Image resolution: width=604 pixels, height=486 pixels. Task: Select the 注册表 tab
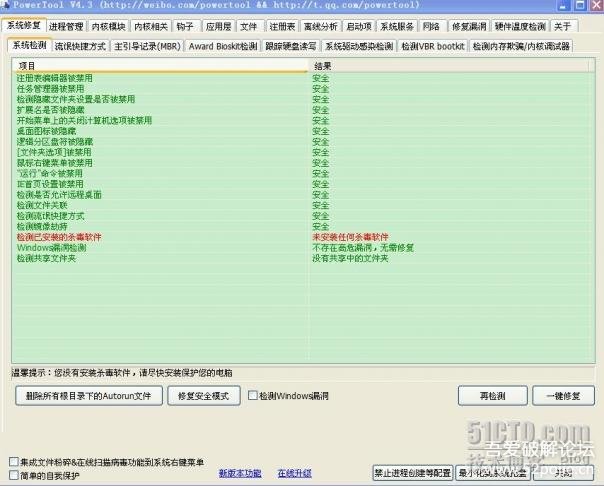(x=282, y=26)
